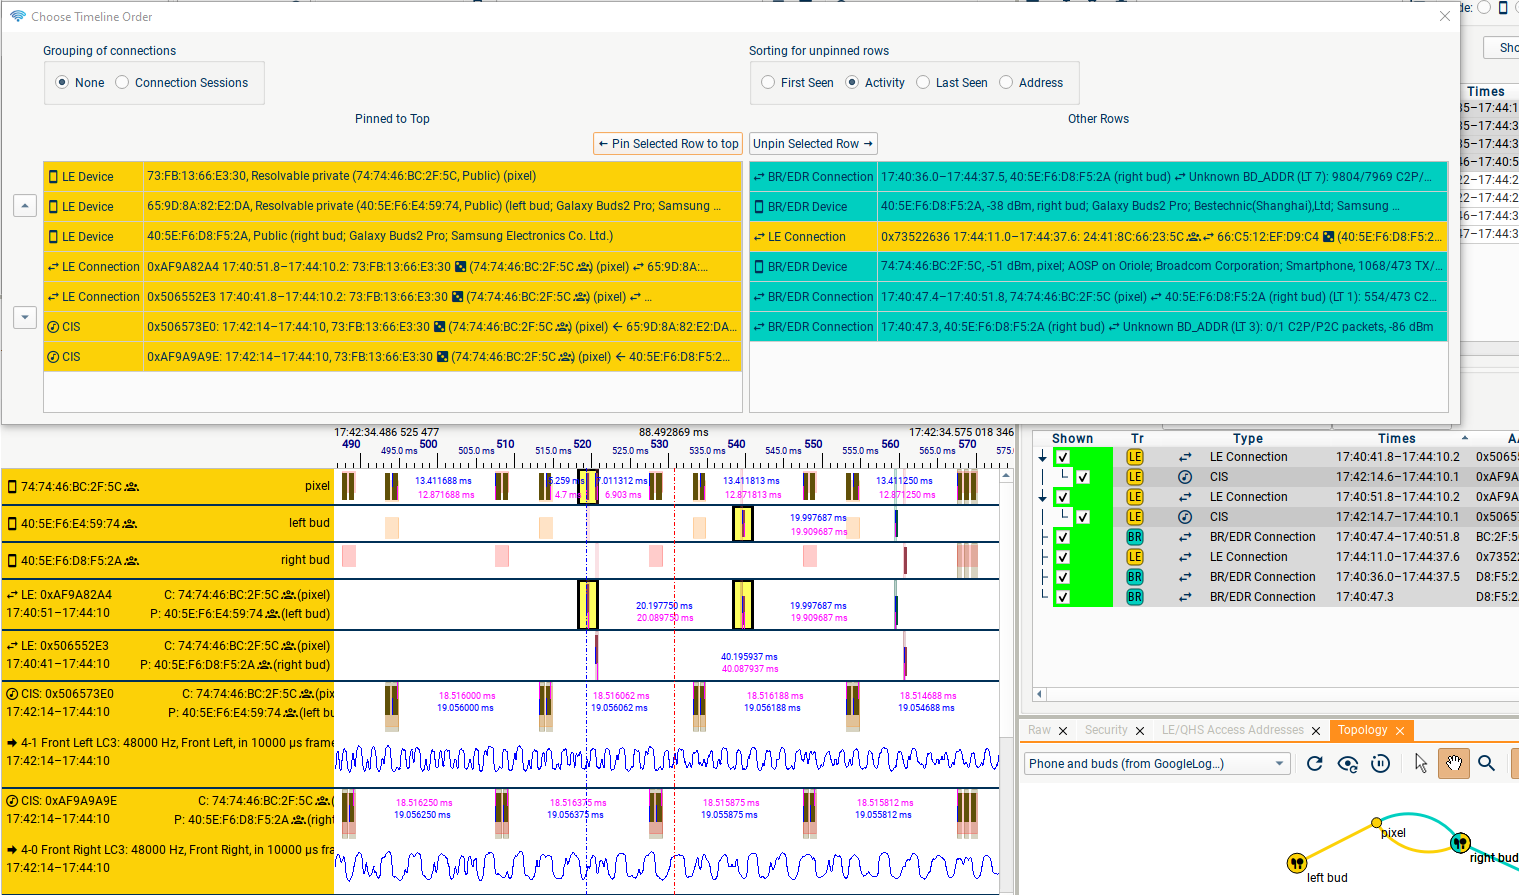Move pinned row up with up-arrow button
The height and width of the screenshot is (895, 1519).
click(25, 206)
